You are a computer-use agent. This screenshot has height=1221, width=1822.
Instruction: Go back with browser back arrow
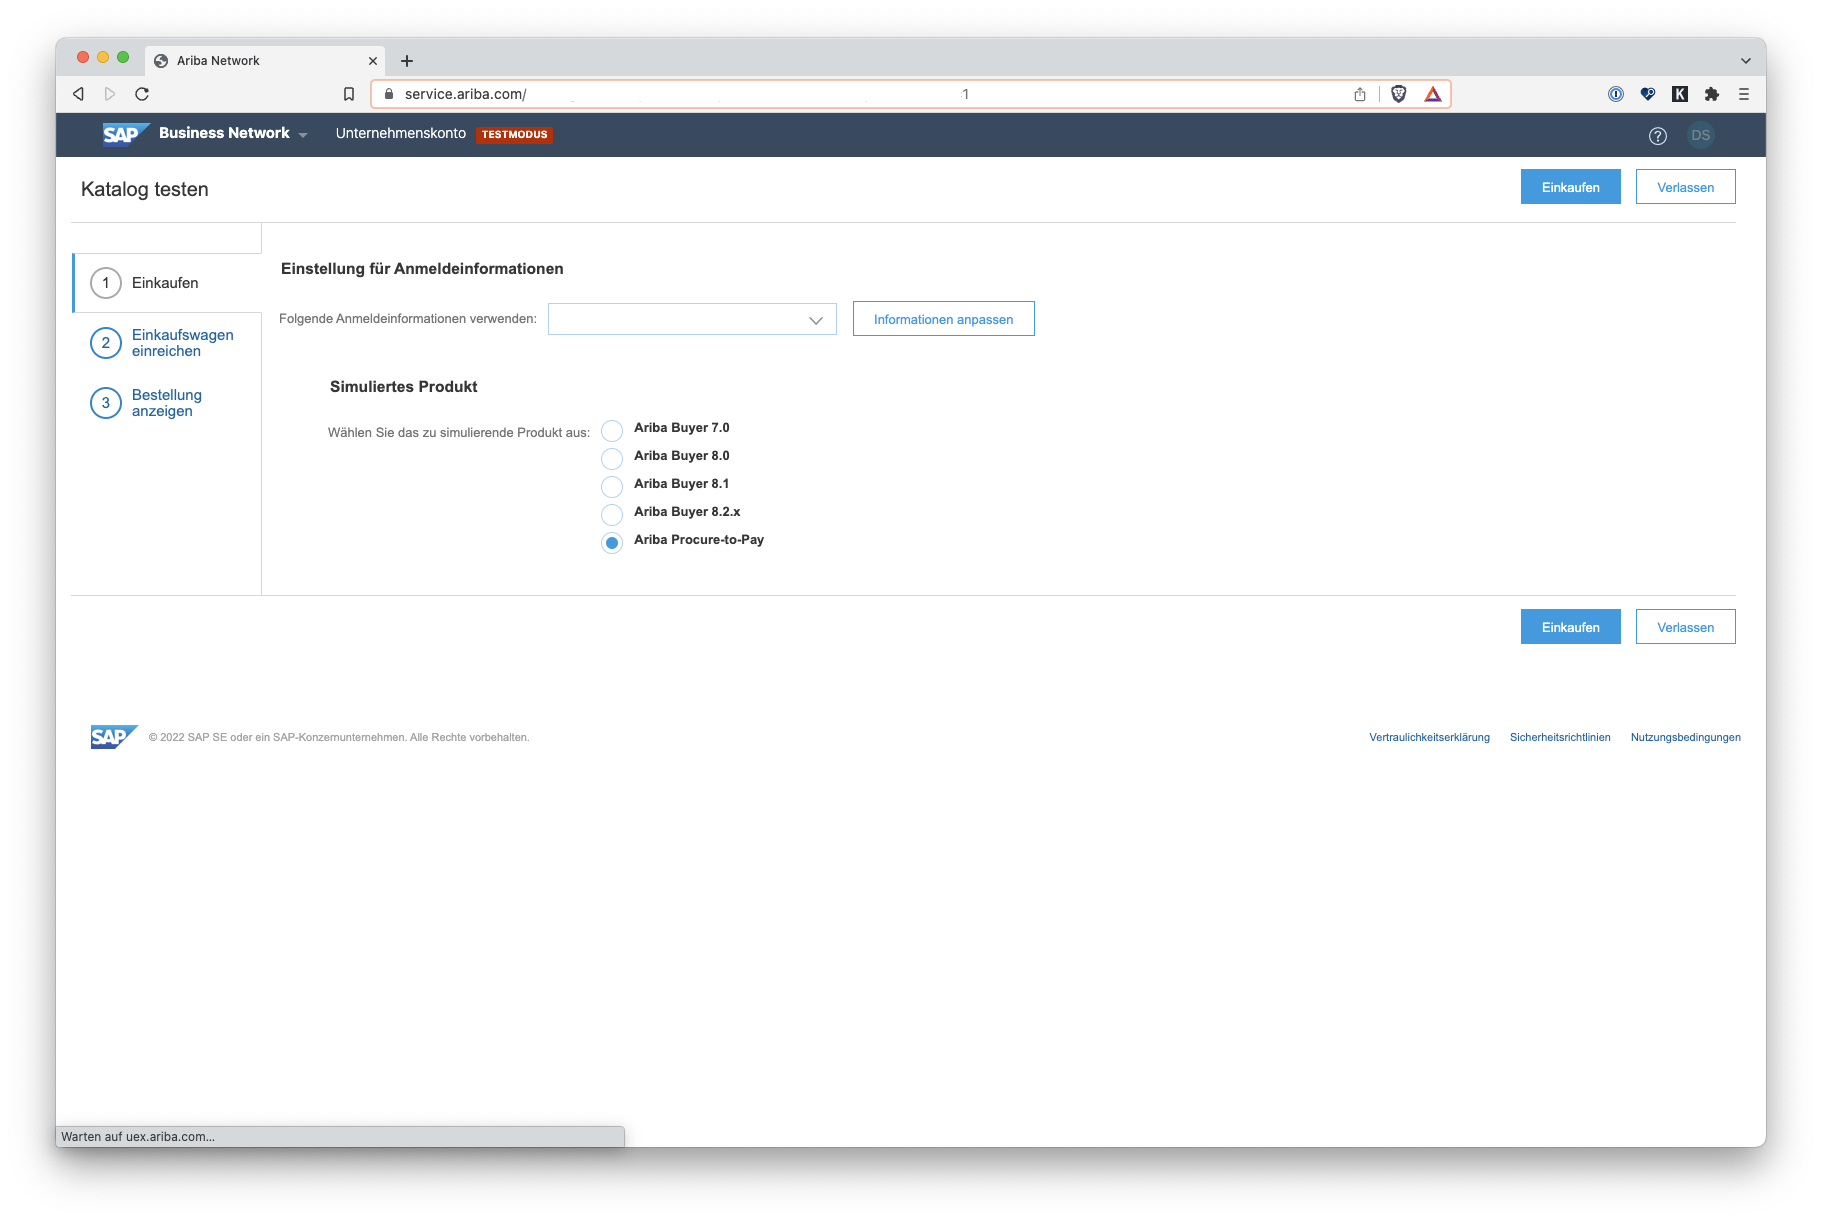click(78, 94)
